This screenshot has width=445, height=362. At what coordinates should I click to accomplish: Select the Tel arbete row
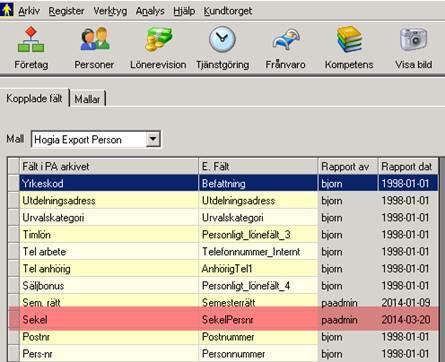coord(222,252)
